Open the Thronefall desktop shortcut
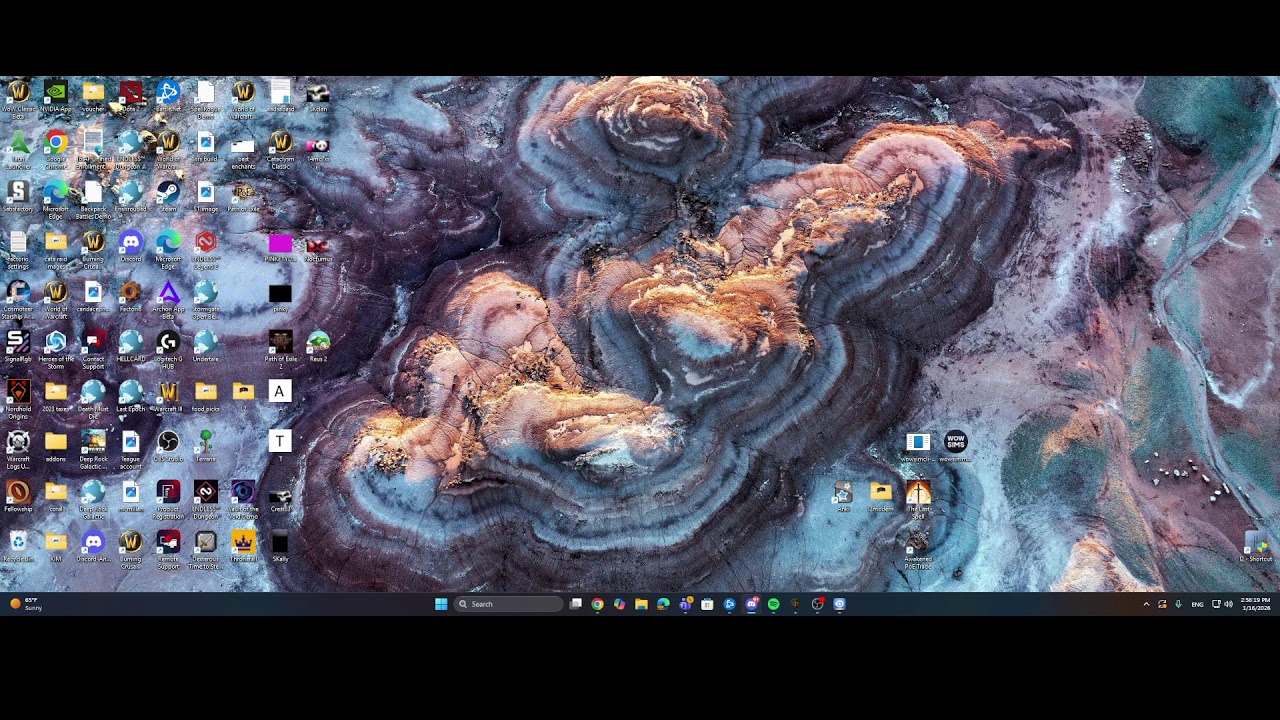The height and width of the screenshot is (720, 1280). click(243, 547)
